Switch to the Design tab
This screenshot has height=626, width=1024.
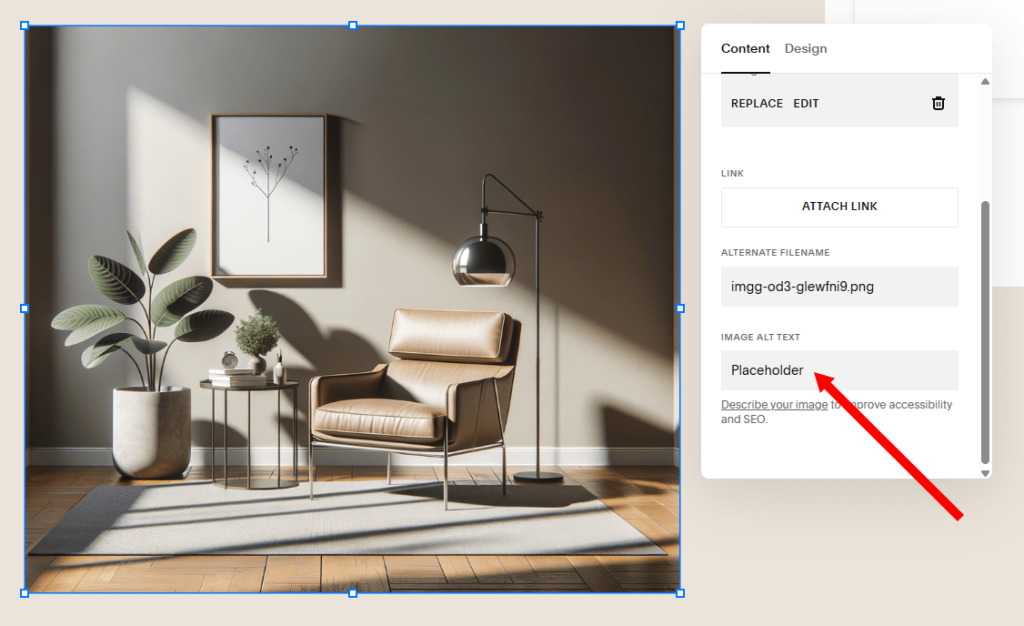click(806, 48)
